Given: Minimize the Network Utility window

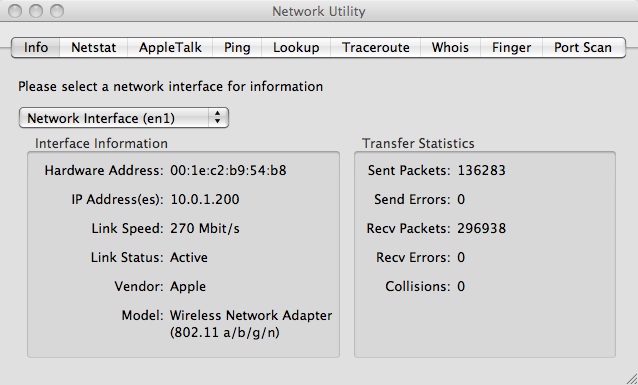Looking at the screenshot, I should click(x=36, y=11).
